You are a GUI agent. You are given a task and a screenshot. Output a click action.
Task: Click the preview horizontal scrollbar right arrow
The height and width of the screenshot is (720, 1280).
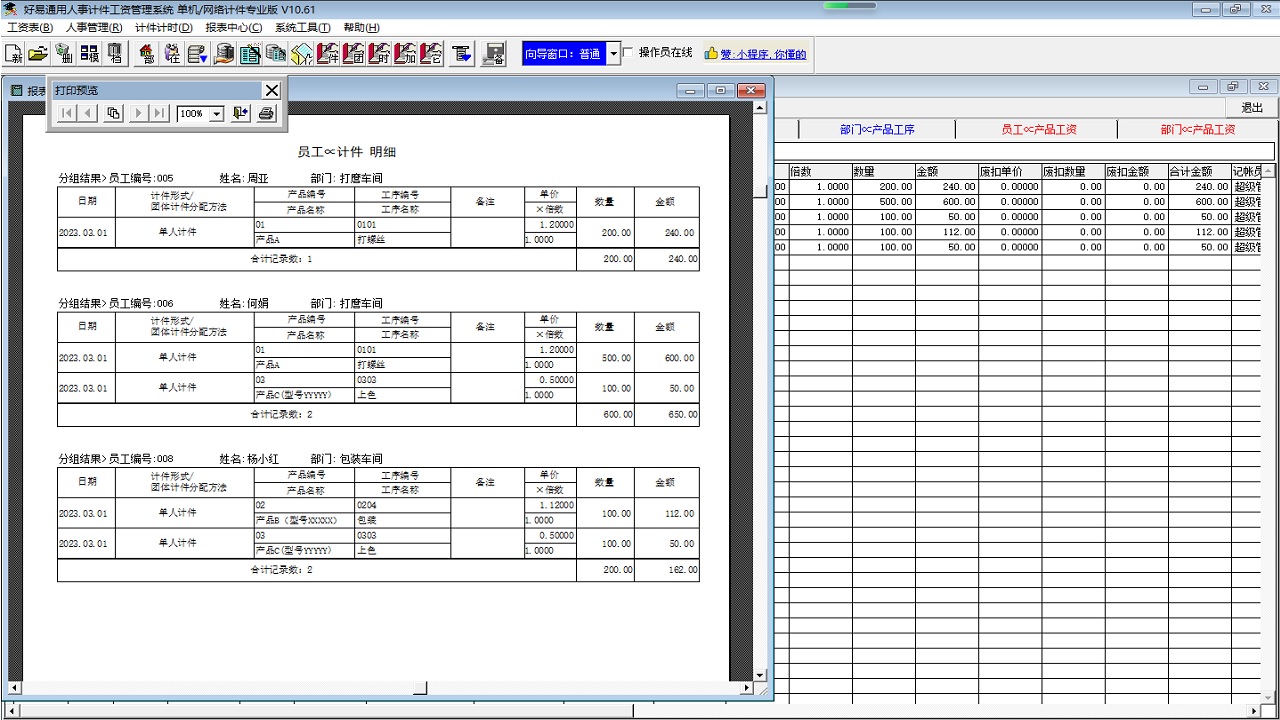(x=746, y=688)
